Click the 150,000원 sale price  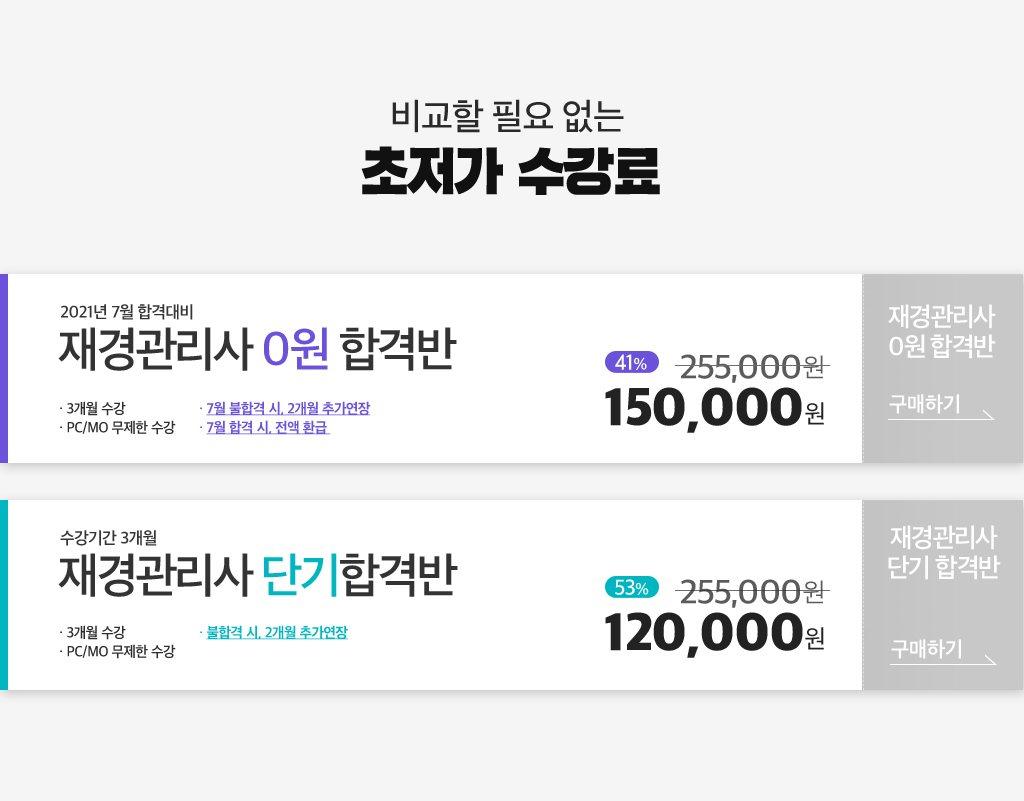pos(715,408)
